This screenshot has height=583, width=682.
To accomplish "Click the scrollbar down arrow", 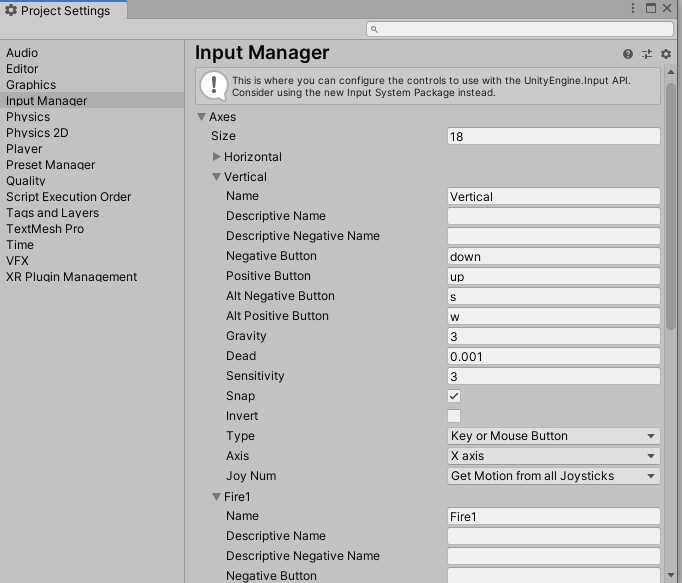I will [x=671, y=575].
